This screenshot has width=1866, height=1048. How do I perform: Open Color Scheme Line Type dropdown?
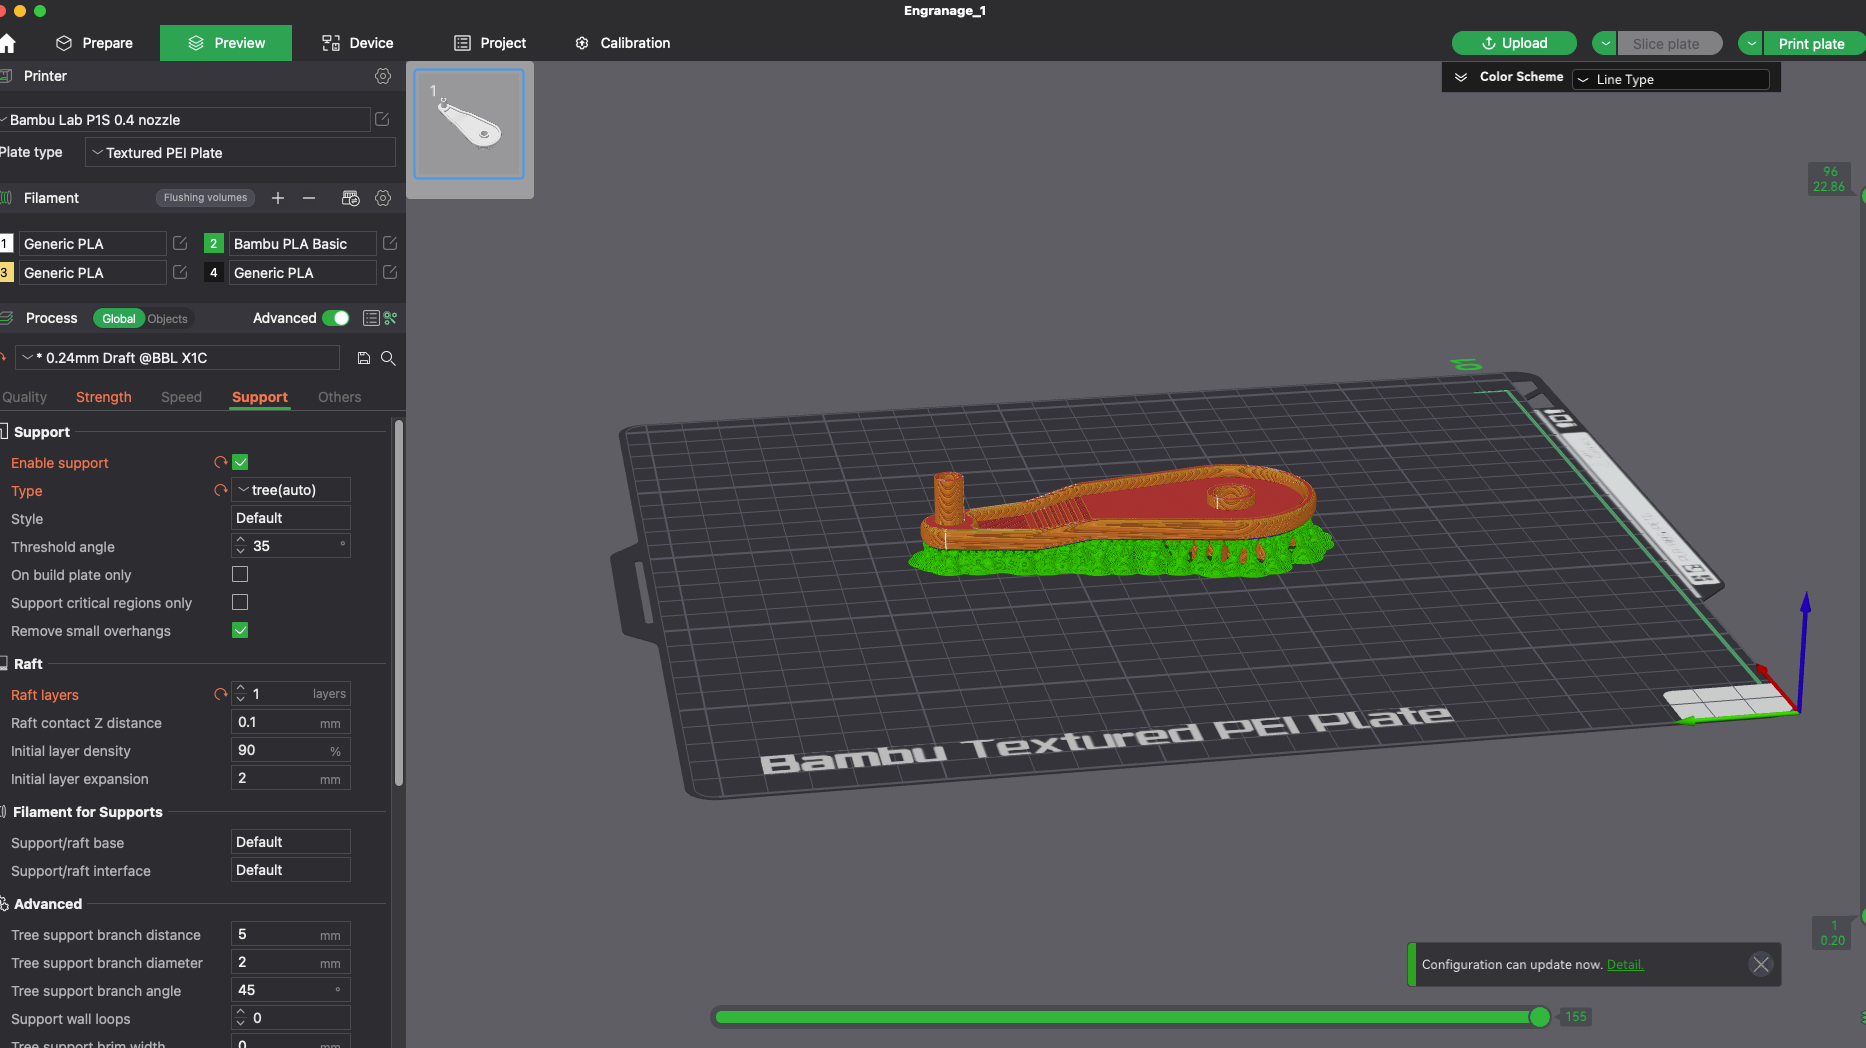coord(1671,79)
